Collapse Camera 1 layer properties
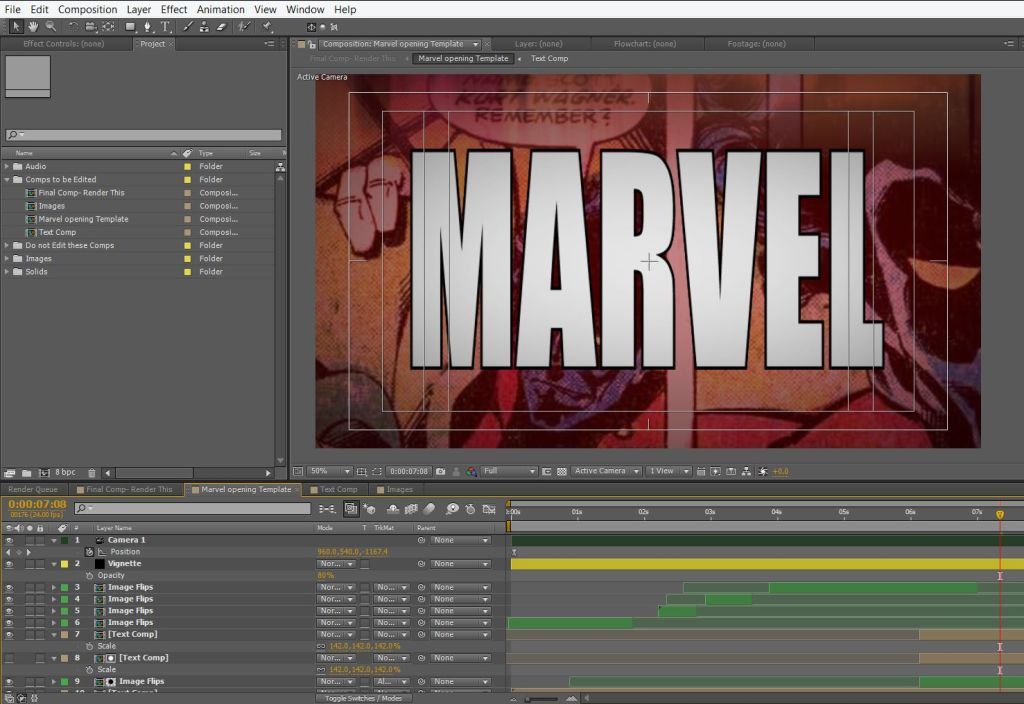This screenshot has height=704, width=1024. (x=54, y=541)
